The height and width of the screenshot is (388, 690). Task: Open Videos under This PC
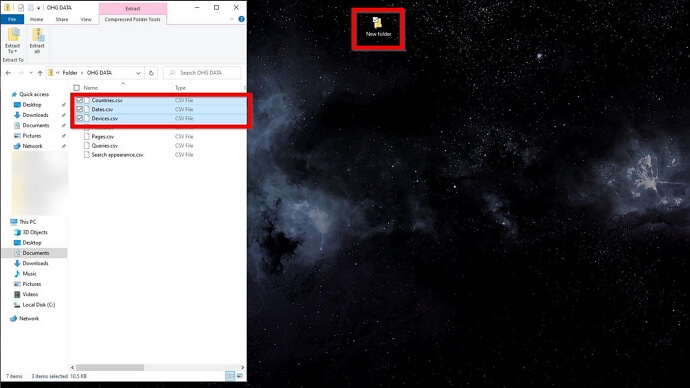[30, 294]
